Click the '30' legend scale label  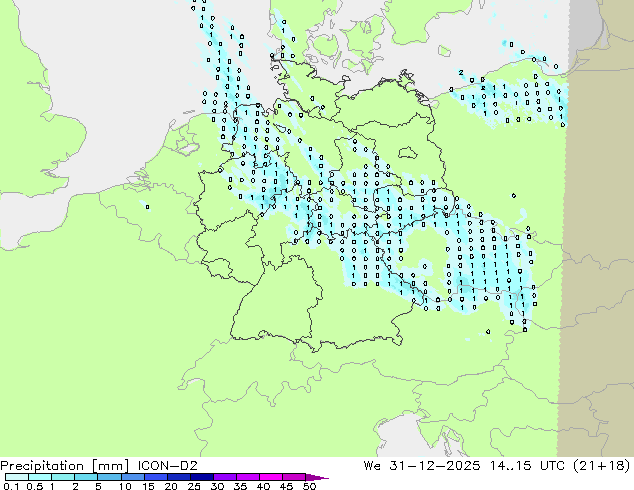click(x=217, y=486)
